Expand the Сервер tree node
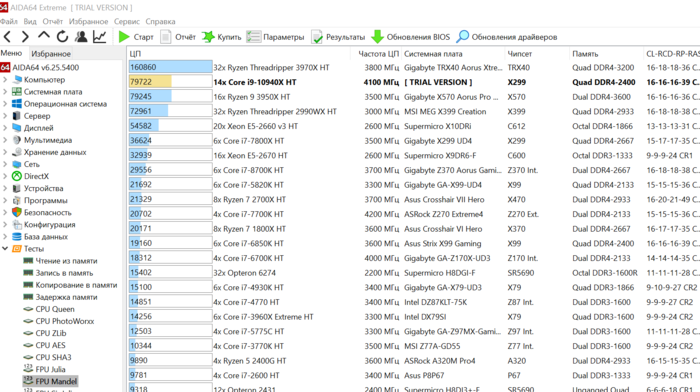Viewport: 700px width, 392px height. coord(5,116)
